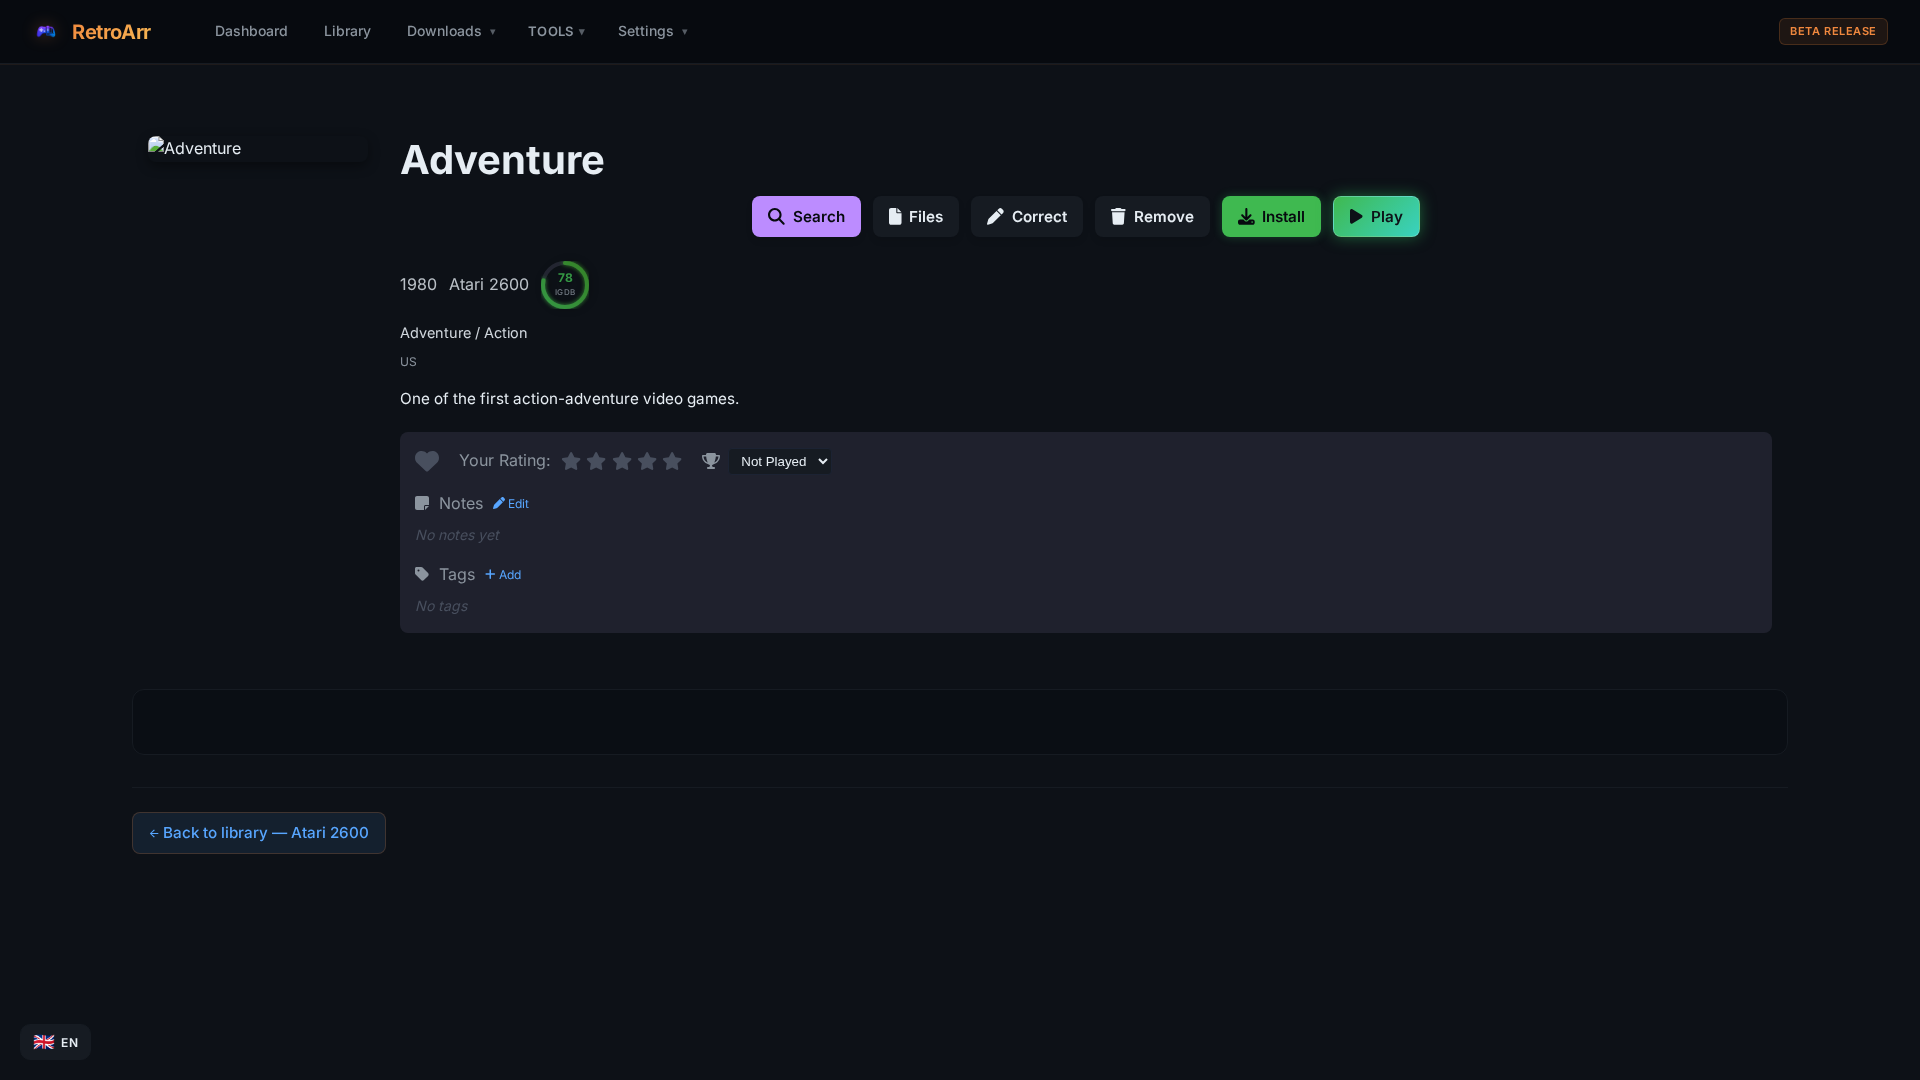Click the heart favorite icon

pyautogui.click(x=427, y=461)
